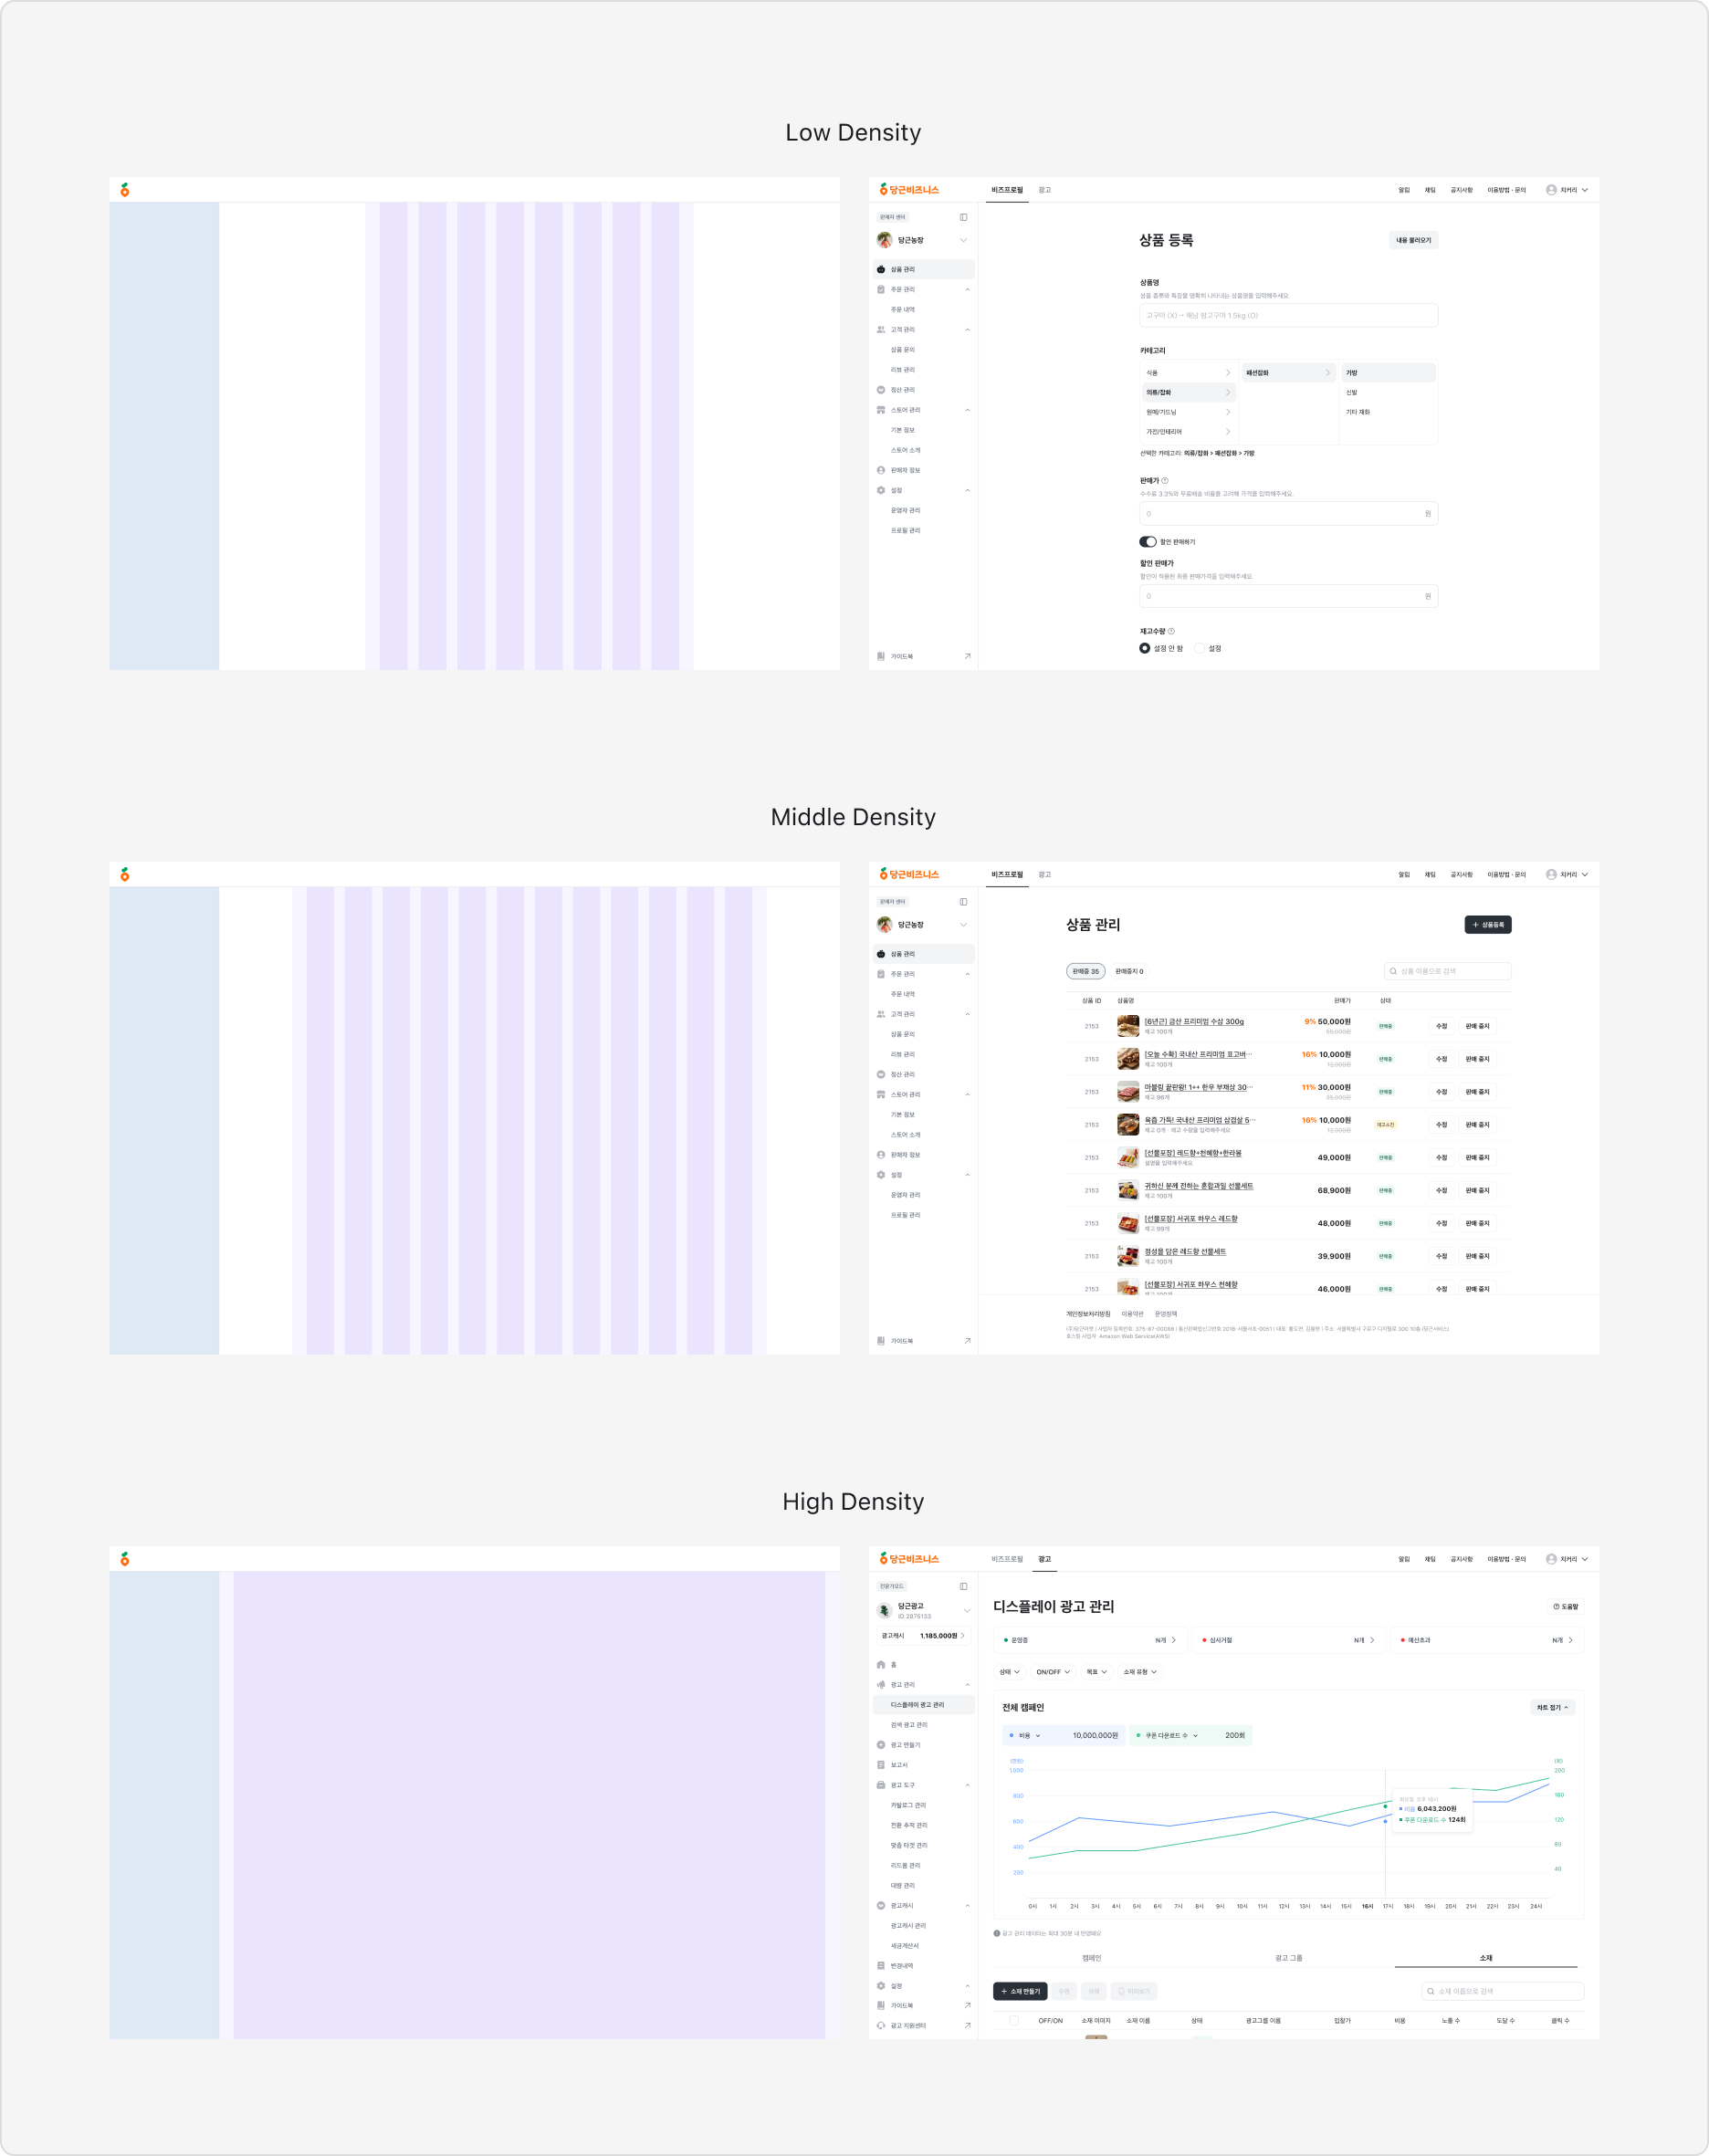
Task: Click the 홈 house icon in ad sidebar
Action: (x=881, y=1665)
